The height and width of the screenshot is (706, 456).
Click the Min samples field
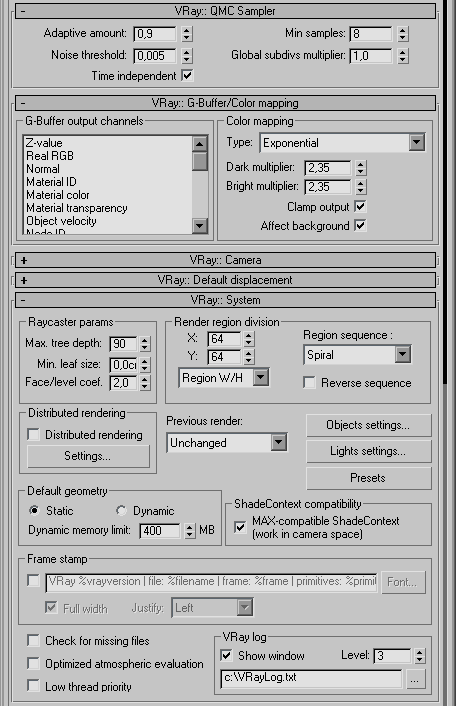tap(370, 34)
